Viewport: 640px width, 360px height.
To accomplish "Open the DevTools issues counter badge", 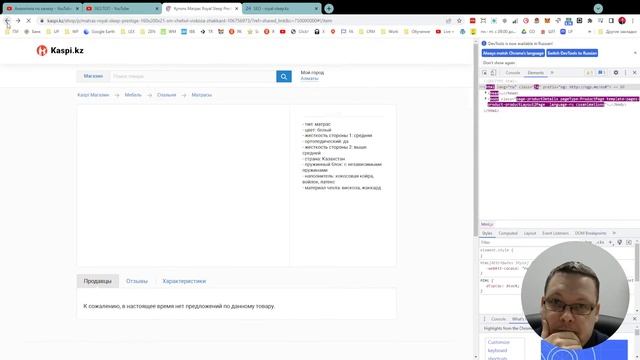I will (601, 73).
